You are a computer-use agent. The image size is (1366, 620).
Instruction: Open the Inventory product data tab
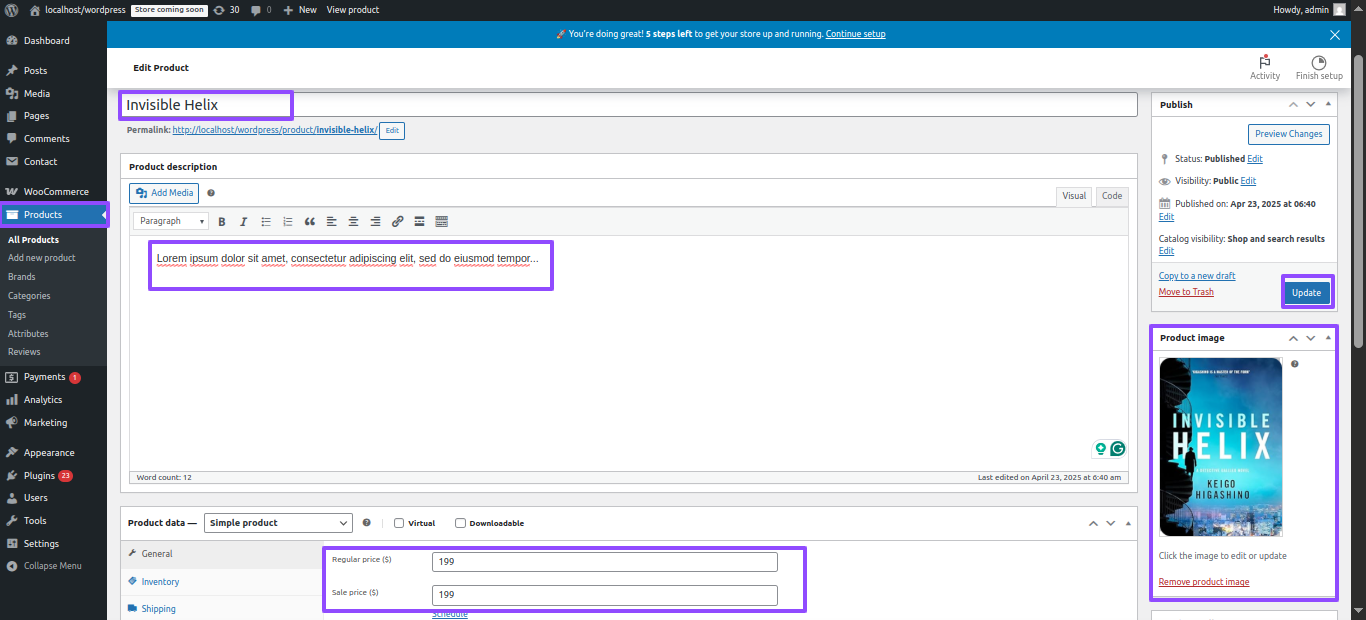click(x=160, y=581)
